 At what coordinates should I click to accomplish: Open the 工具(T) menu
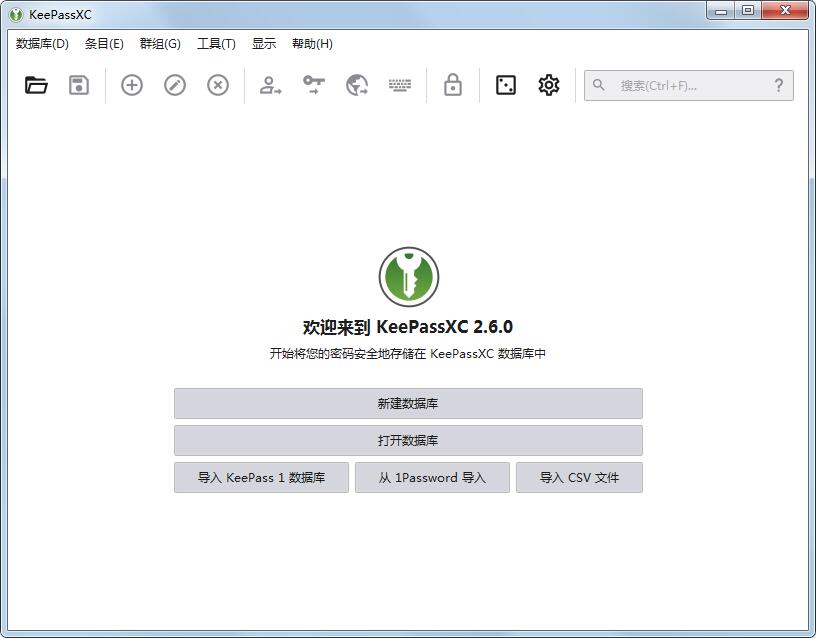pos(216,44)
